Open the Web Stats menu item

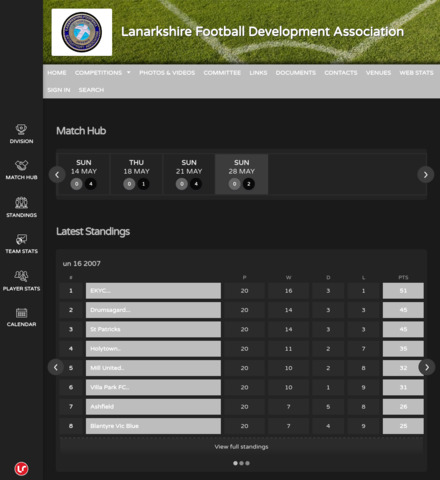[416, 73]
